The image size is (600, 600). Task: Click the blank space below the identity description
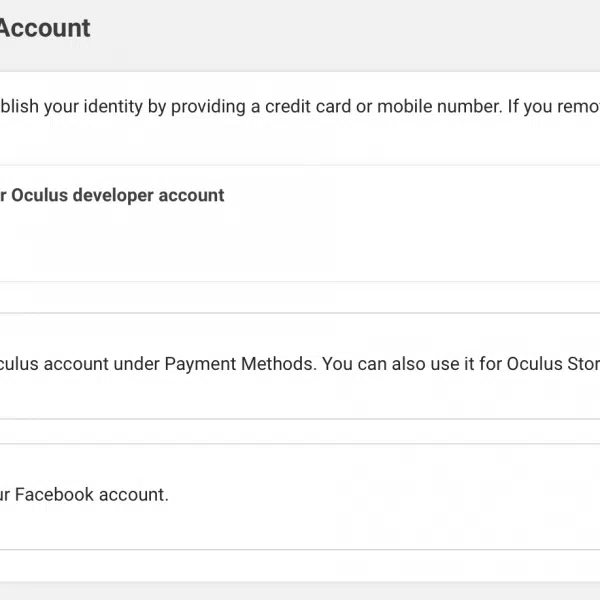pyautogui.click(x=300, y=142)
